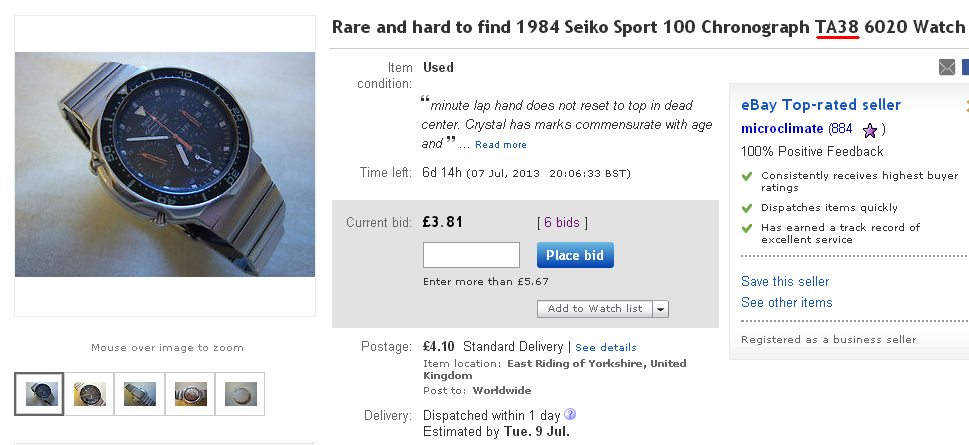Screen dimensions: 969x445
Task: View See other items from seller
Action: click(x=786, y=302)
